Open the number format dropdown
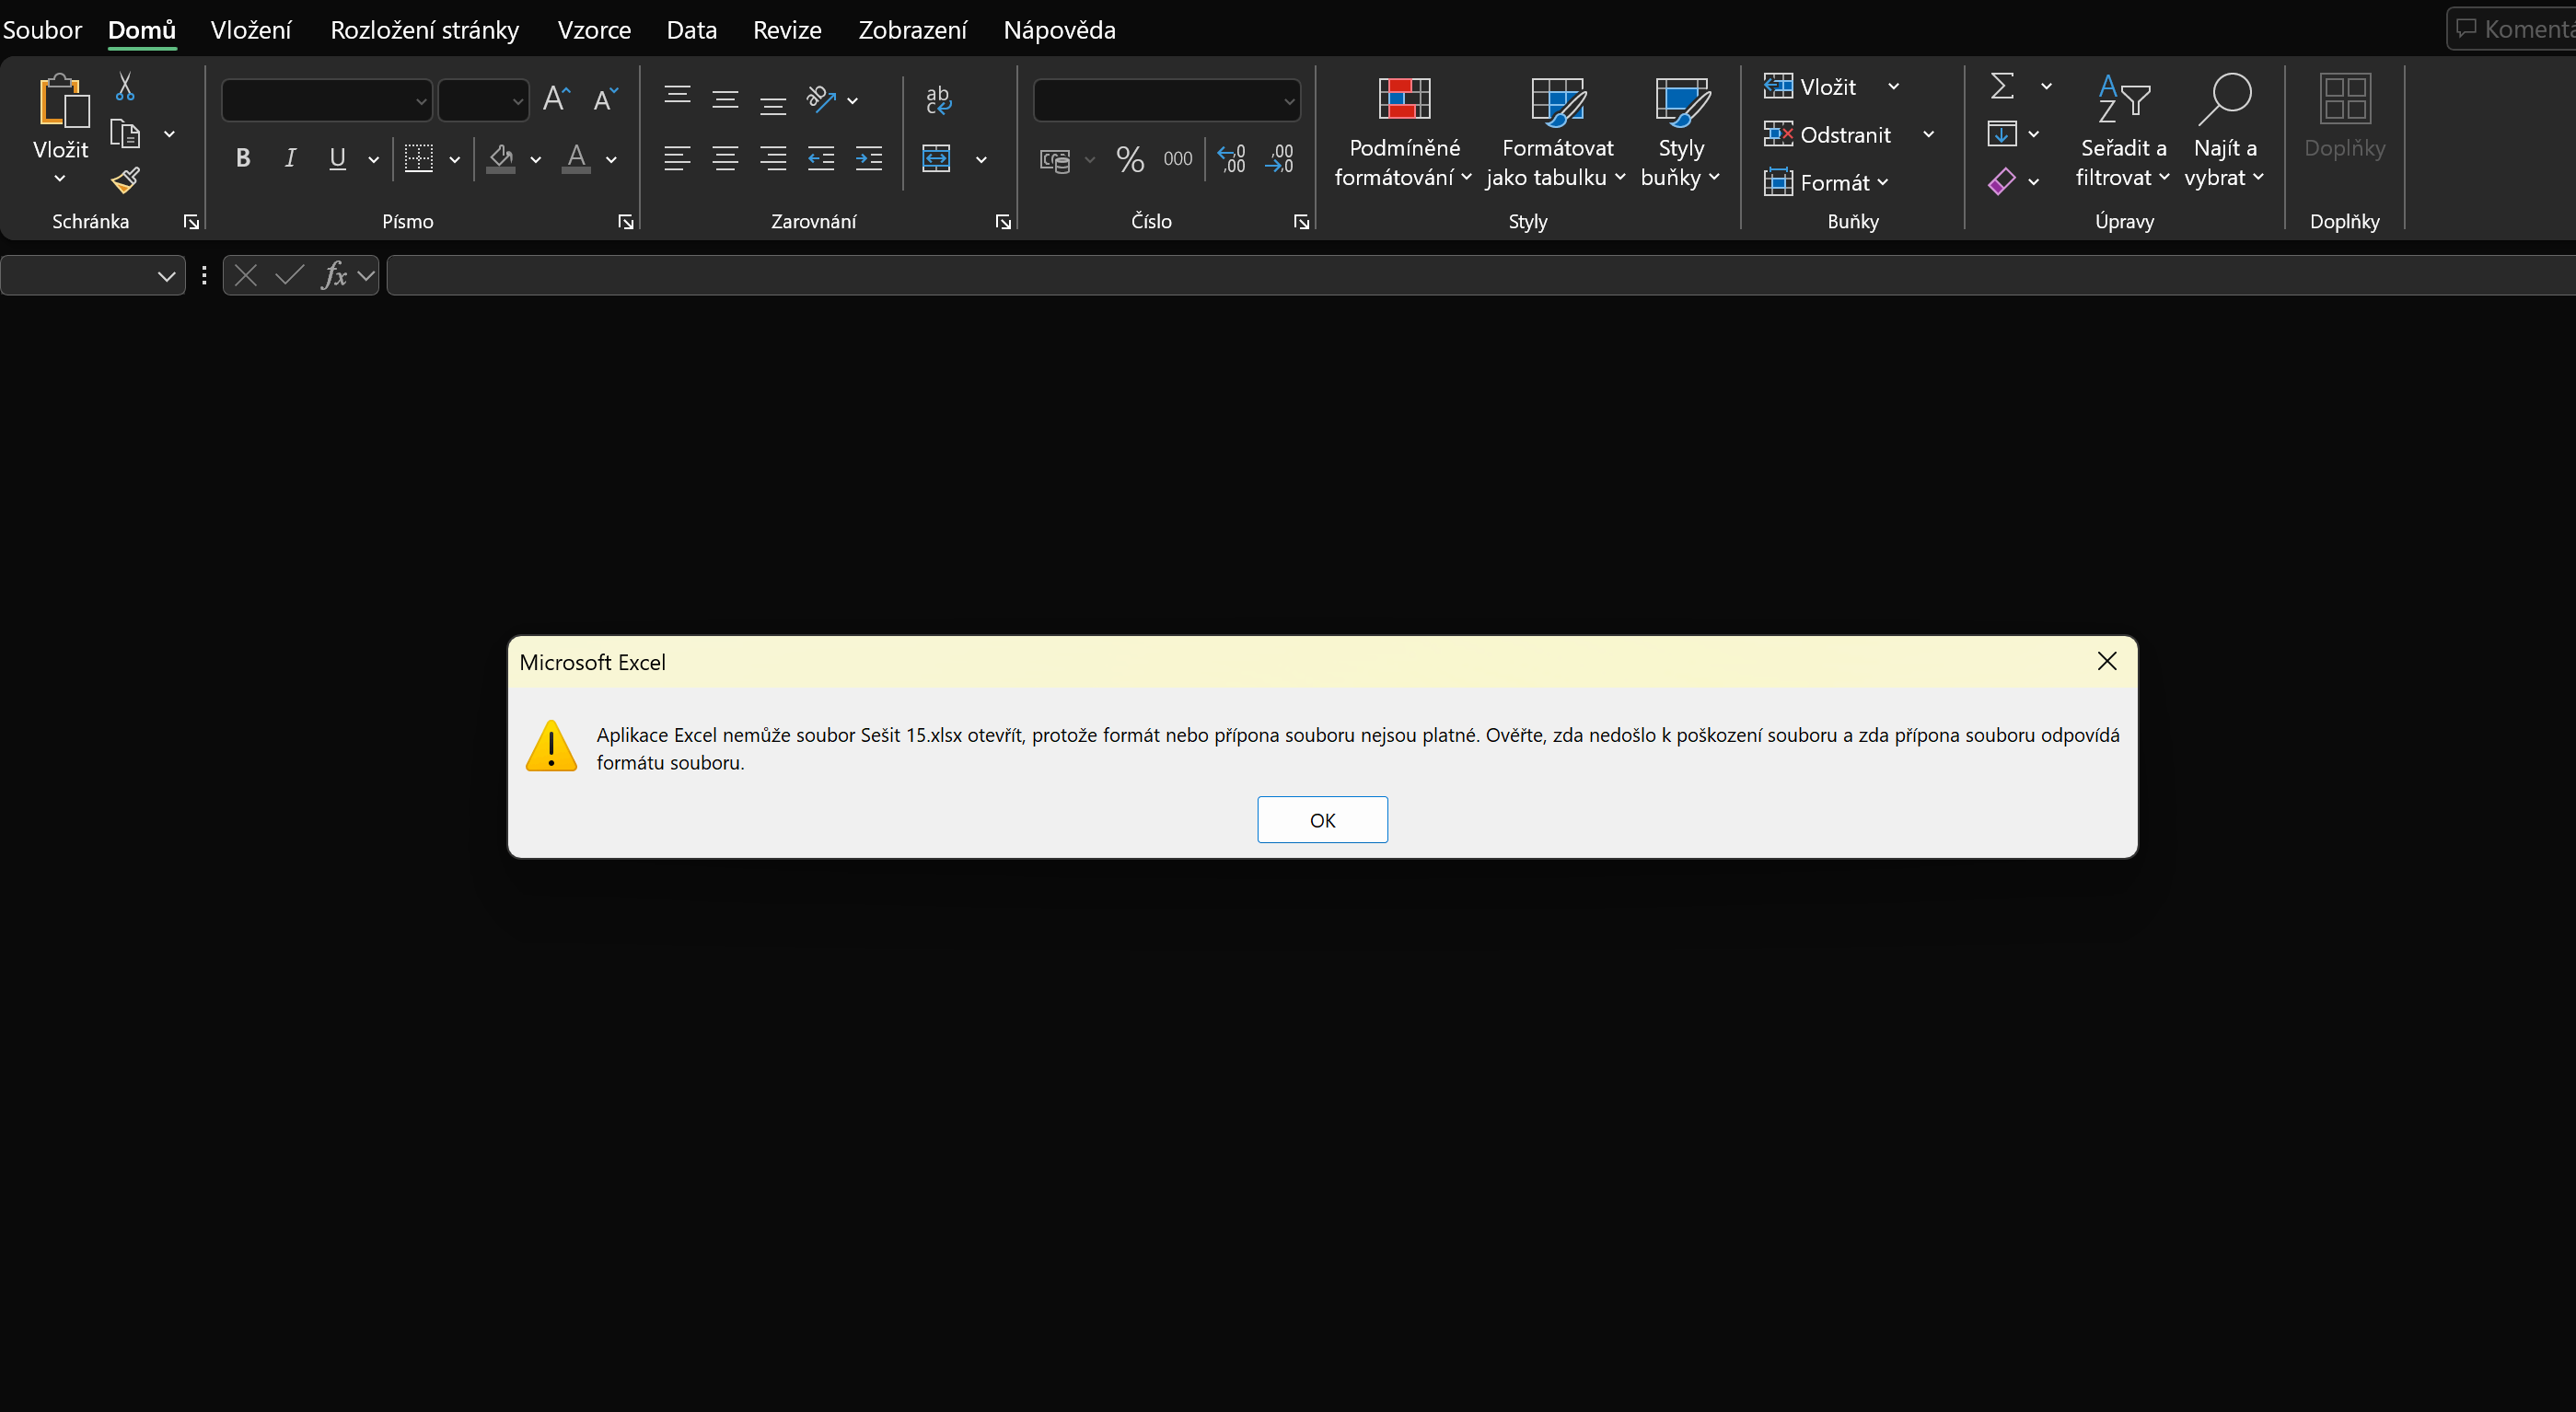 point(1289,101)
